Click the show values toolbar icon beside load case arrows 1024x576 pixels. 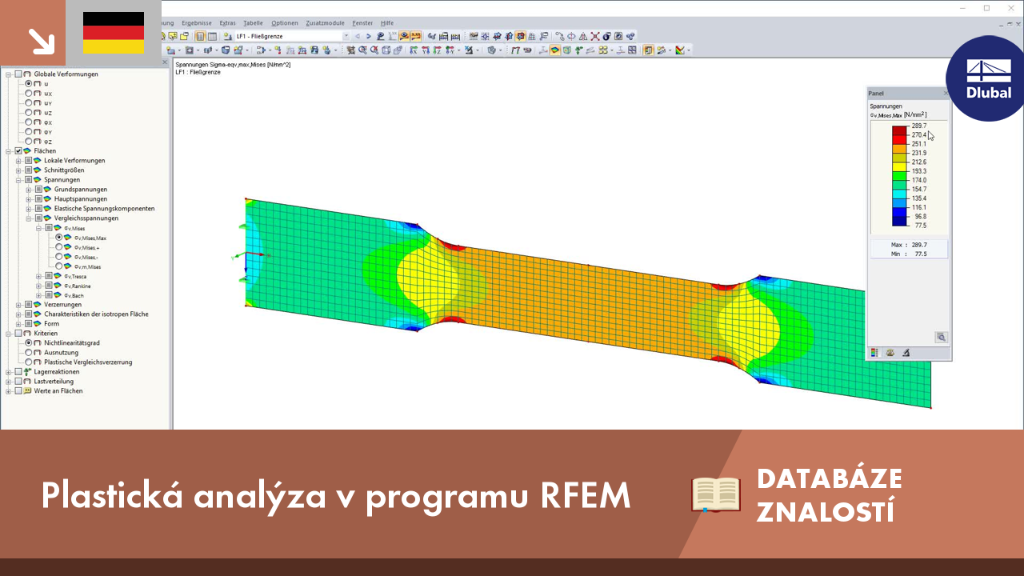pos(380,37)
